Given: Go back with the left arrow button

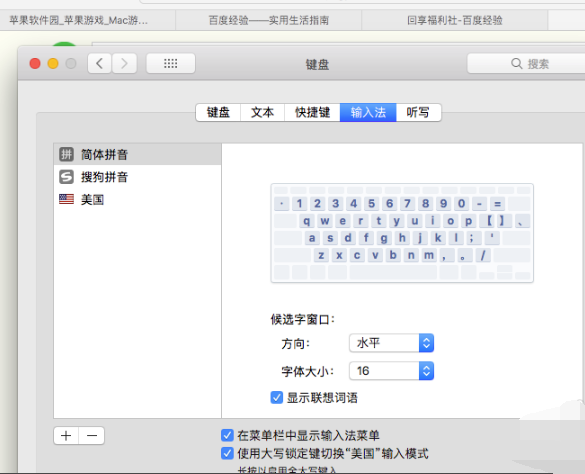Looking at the screenshot, I should tap(100, 63).
